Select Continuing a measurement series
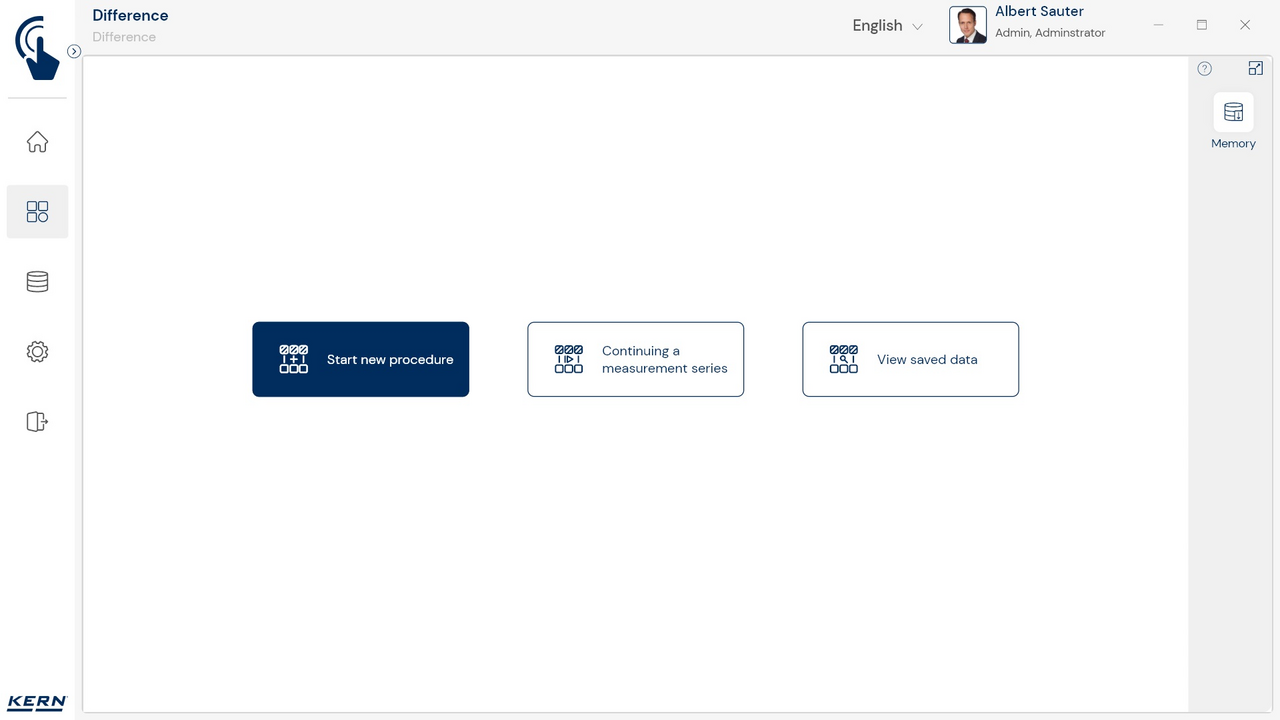Screen dimensions: 1280x720 635,359
